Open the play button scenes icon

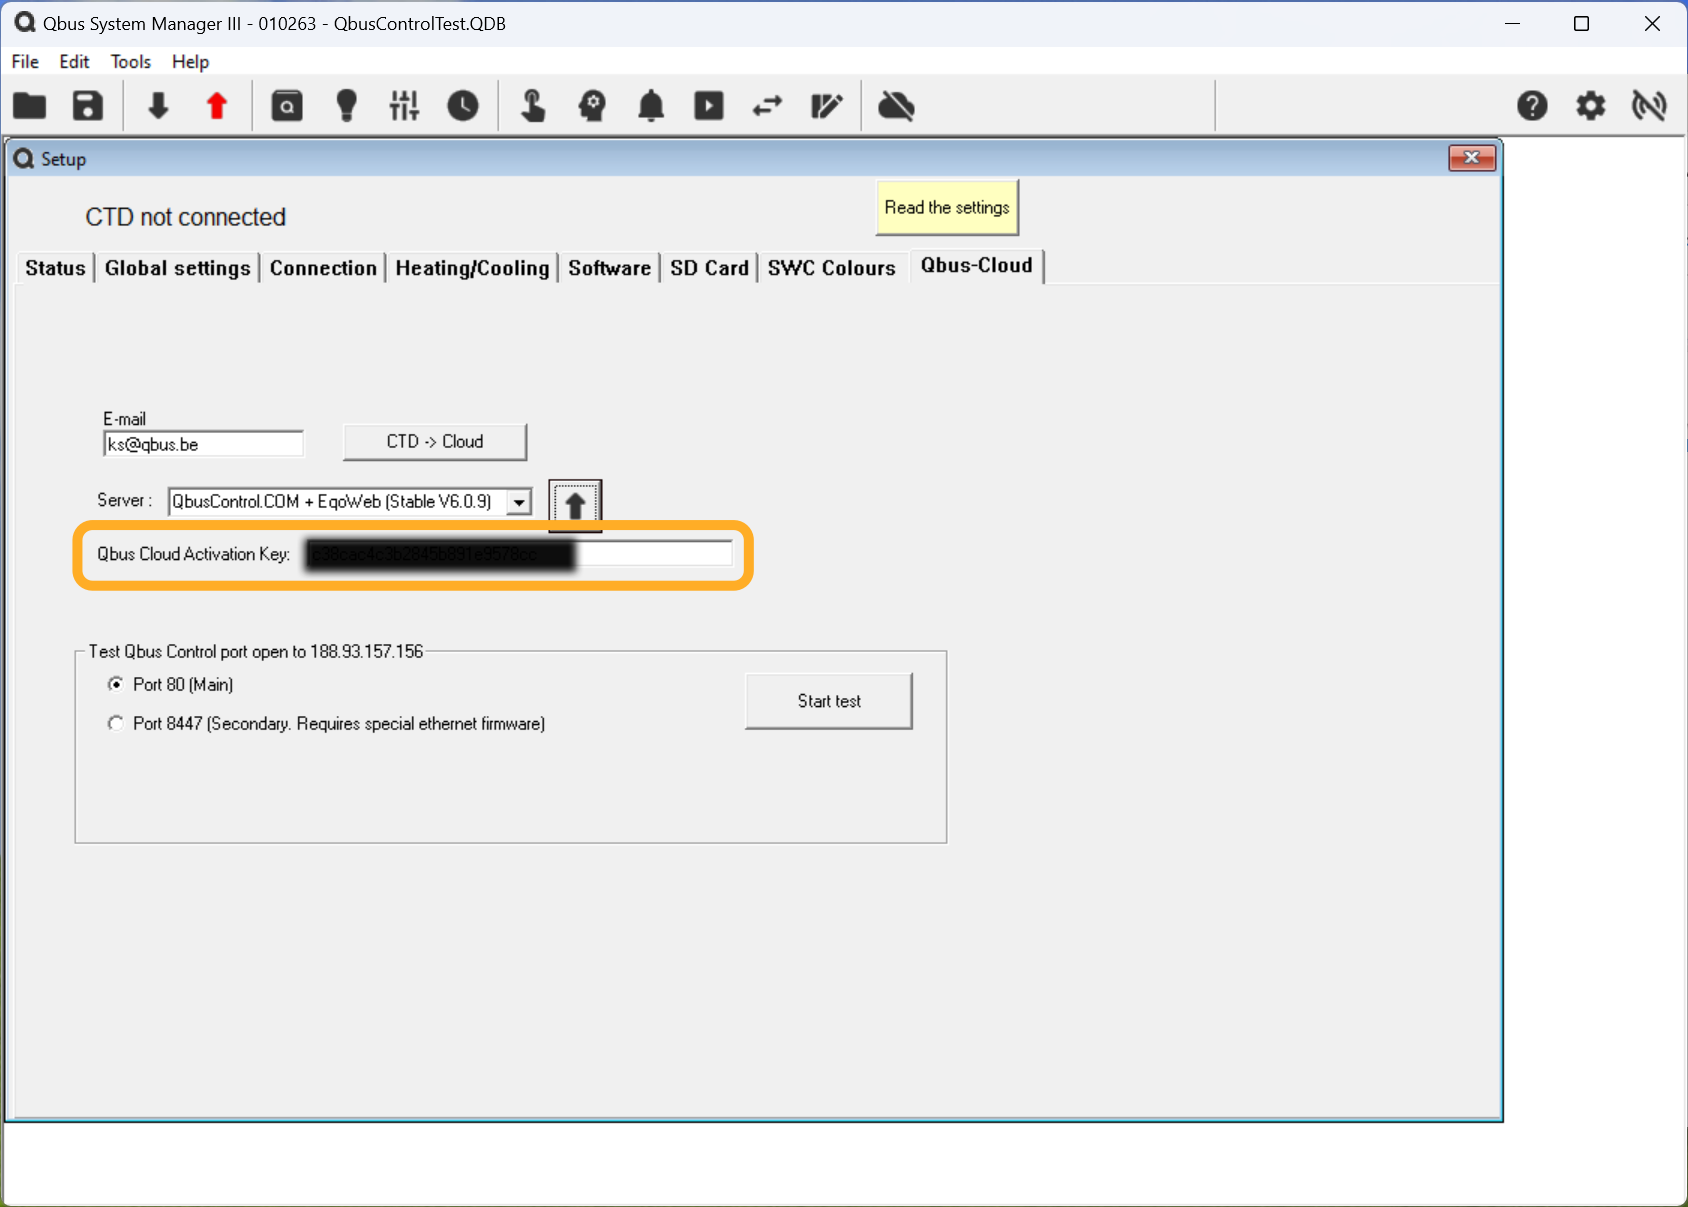click(x=709, y=105)
